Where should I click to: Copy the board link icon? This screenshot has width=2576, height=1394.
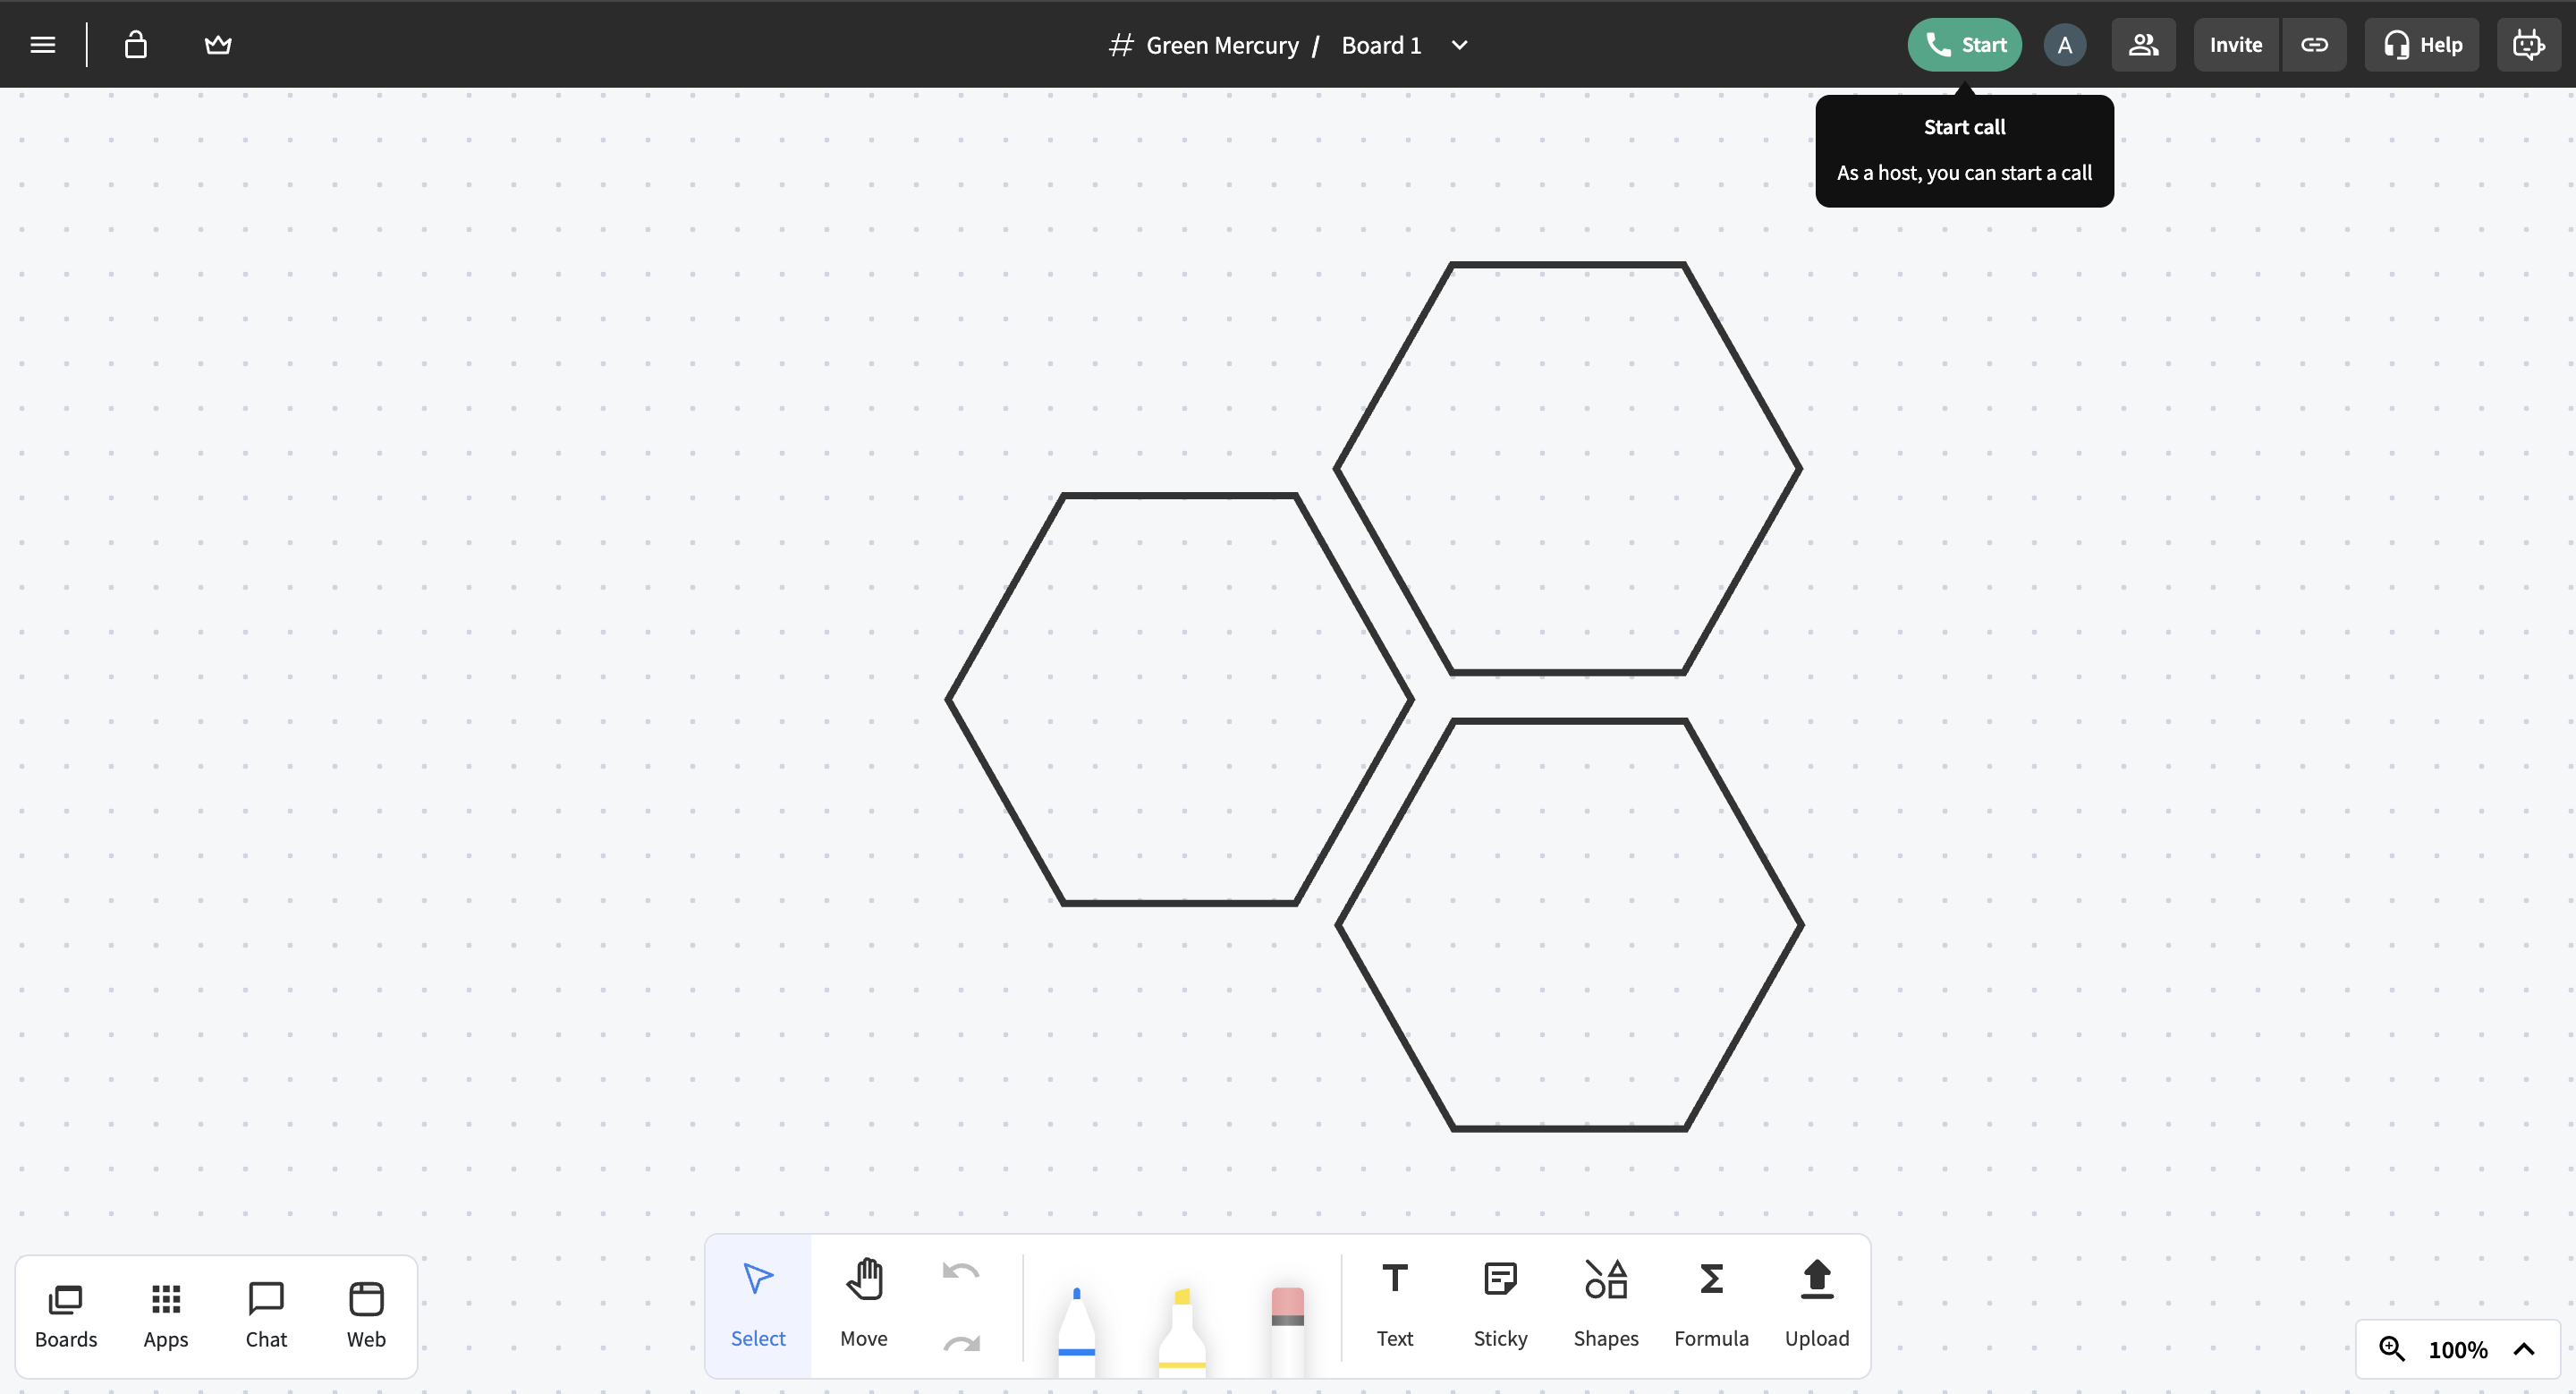pos(2314,45)
